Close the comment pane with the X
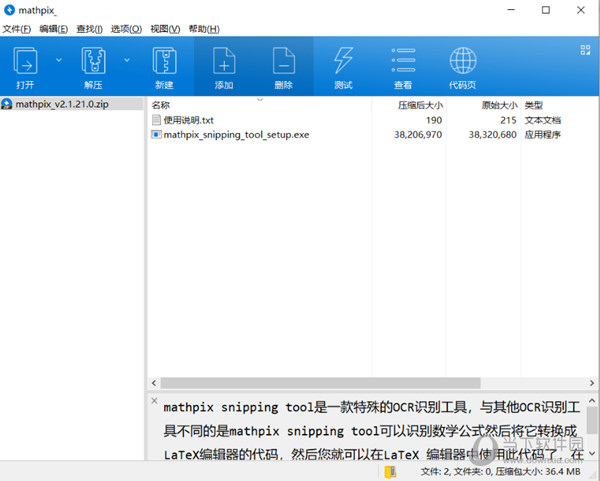600x481 pixels. (x=154, y=401)
